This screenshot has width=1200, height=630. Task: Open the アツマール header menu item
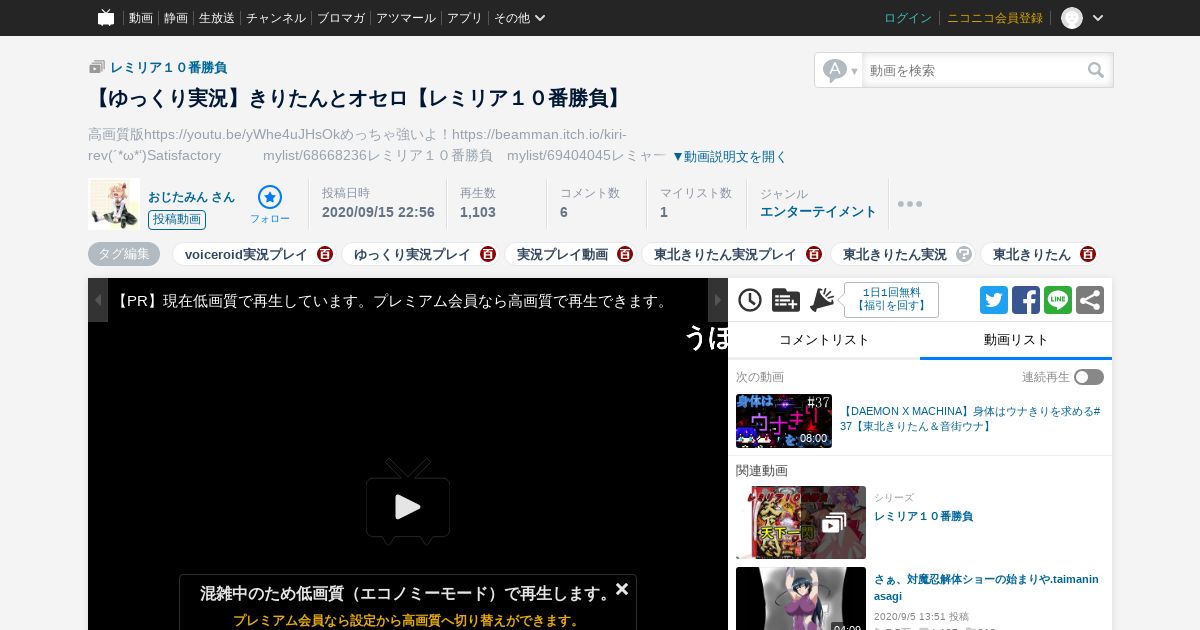coord(406,18)
